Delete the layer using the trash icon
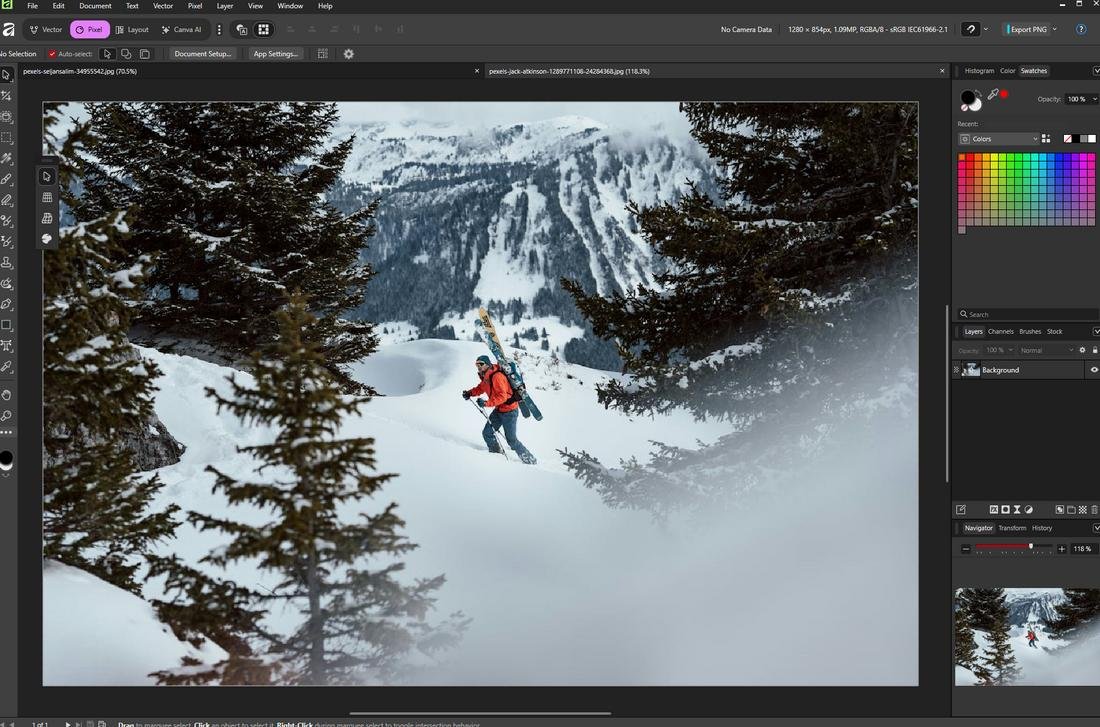The image size is (1100, 727). (1094, 509)
